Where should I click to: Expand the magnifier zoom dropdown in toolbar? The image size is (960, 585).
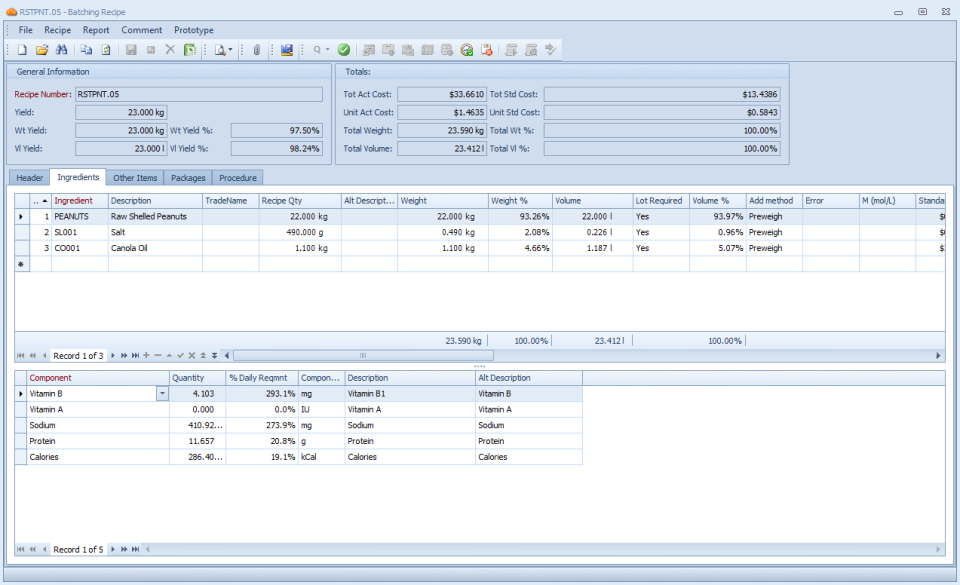327,49
